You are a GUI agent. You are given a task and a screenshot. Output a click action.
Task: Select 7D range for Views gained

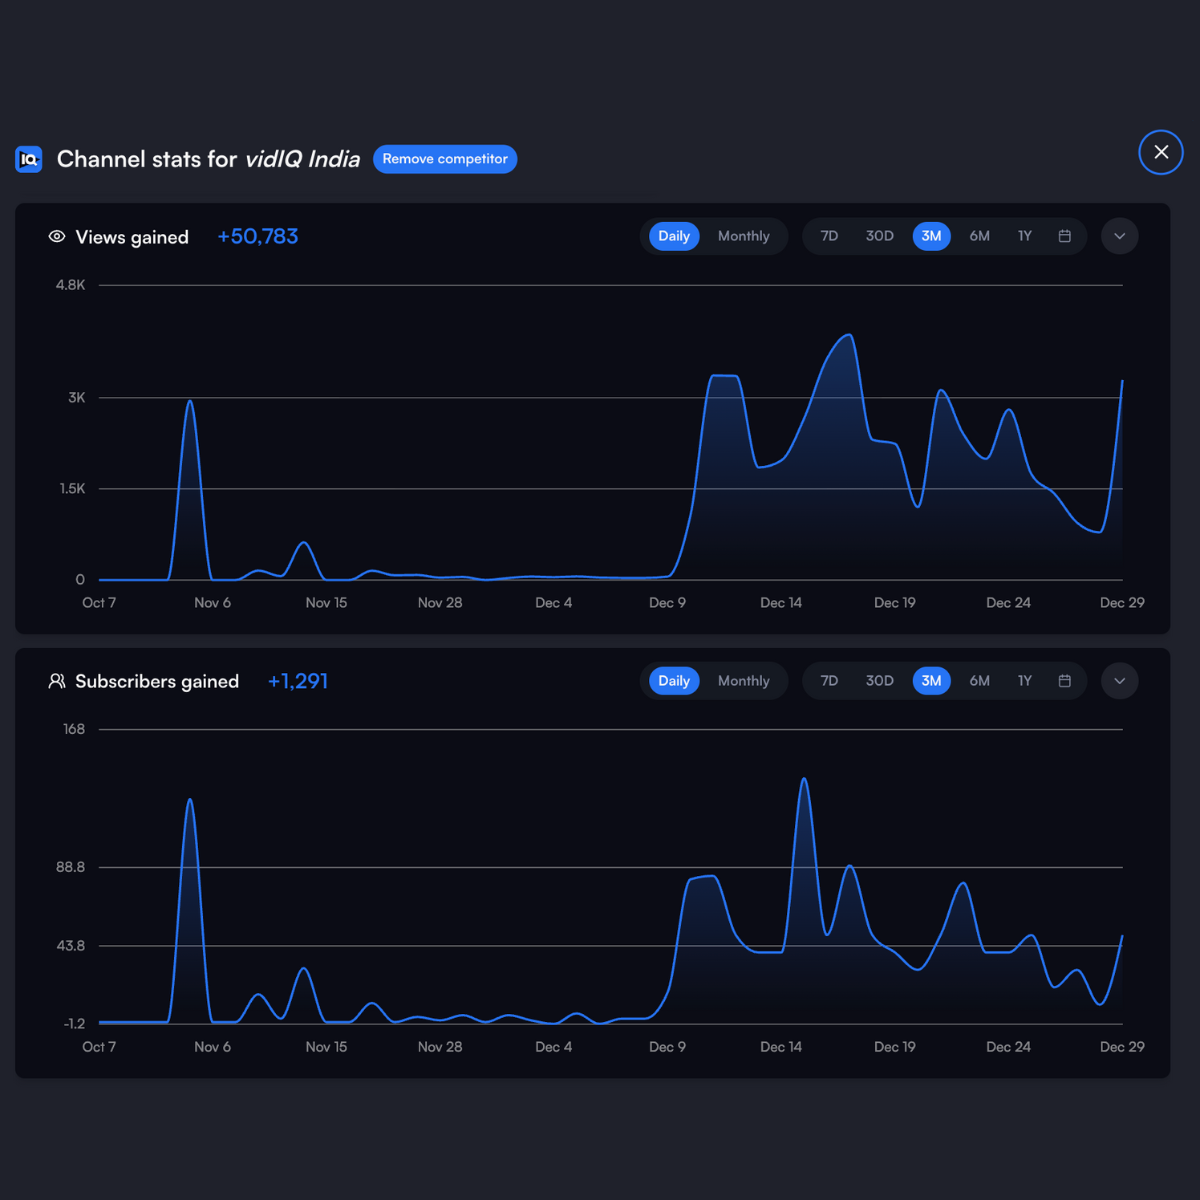829,236
